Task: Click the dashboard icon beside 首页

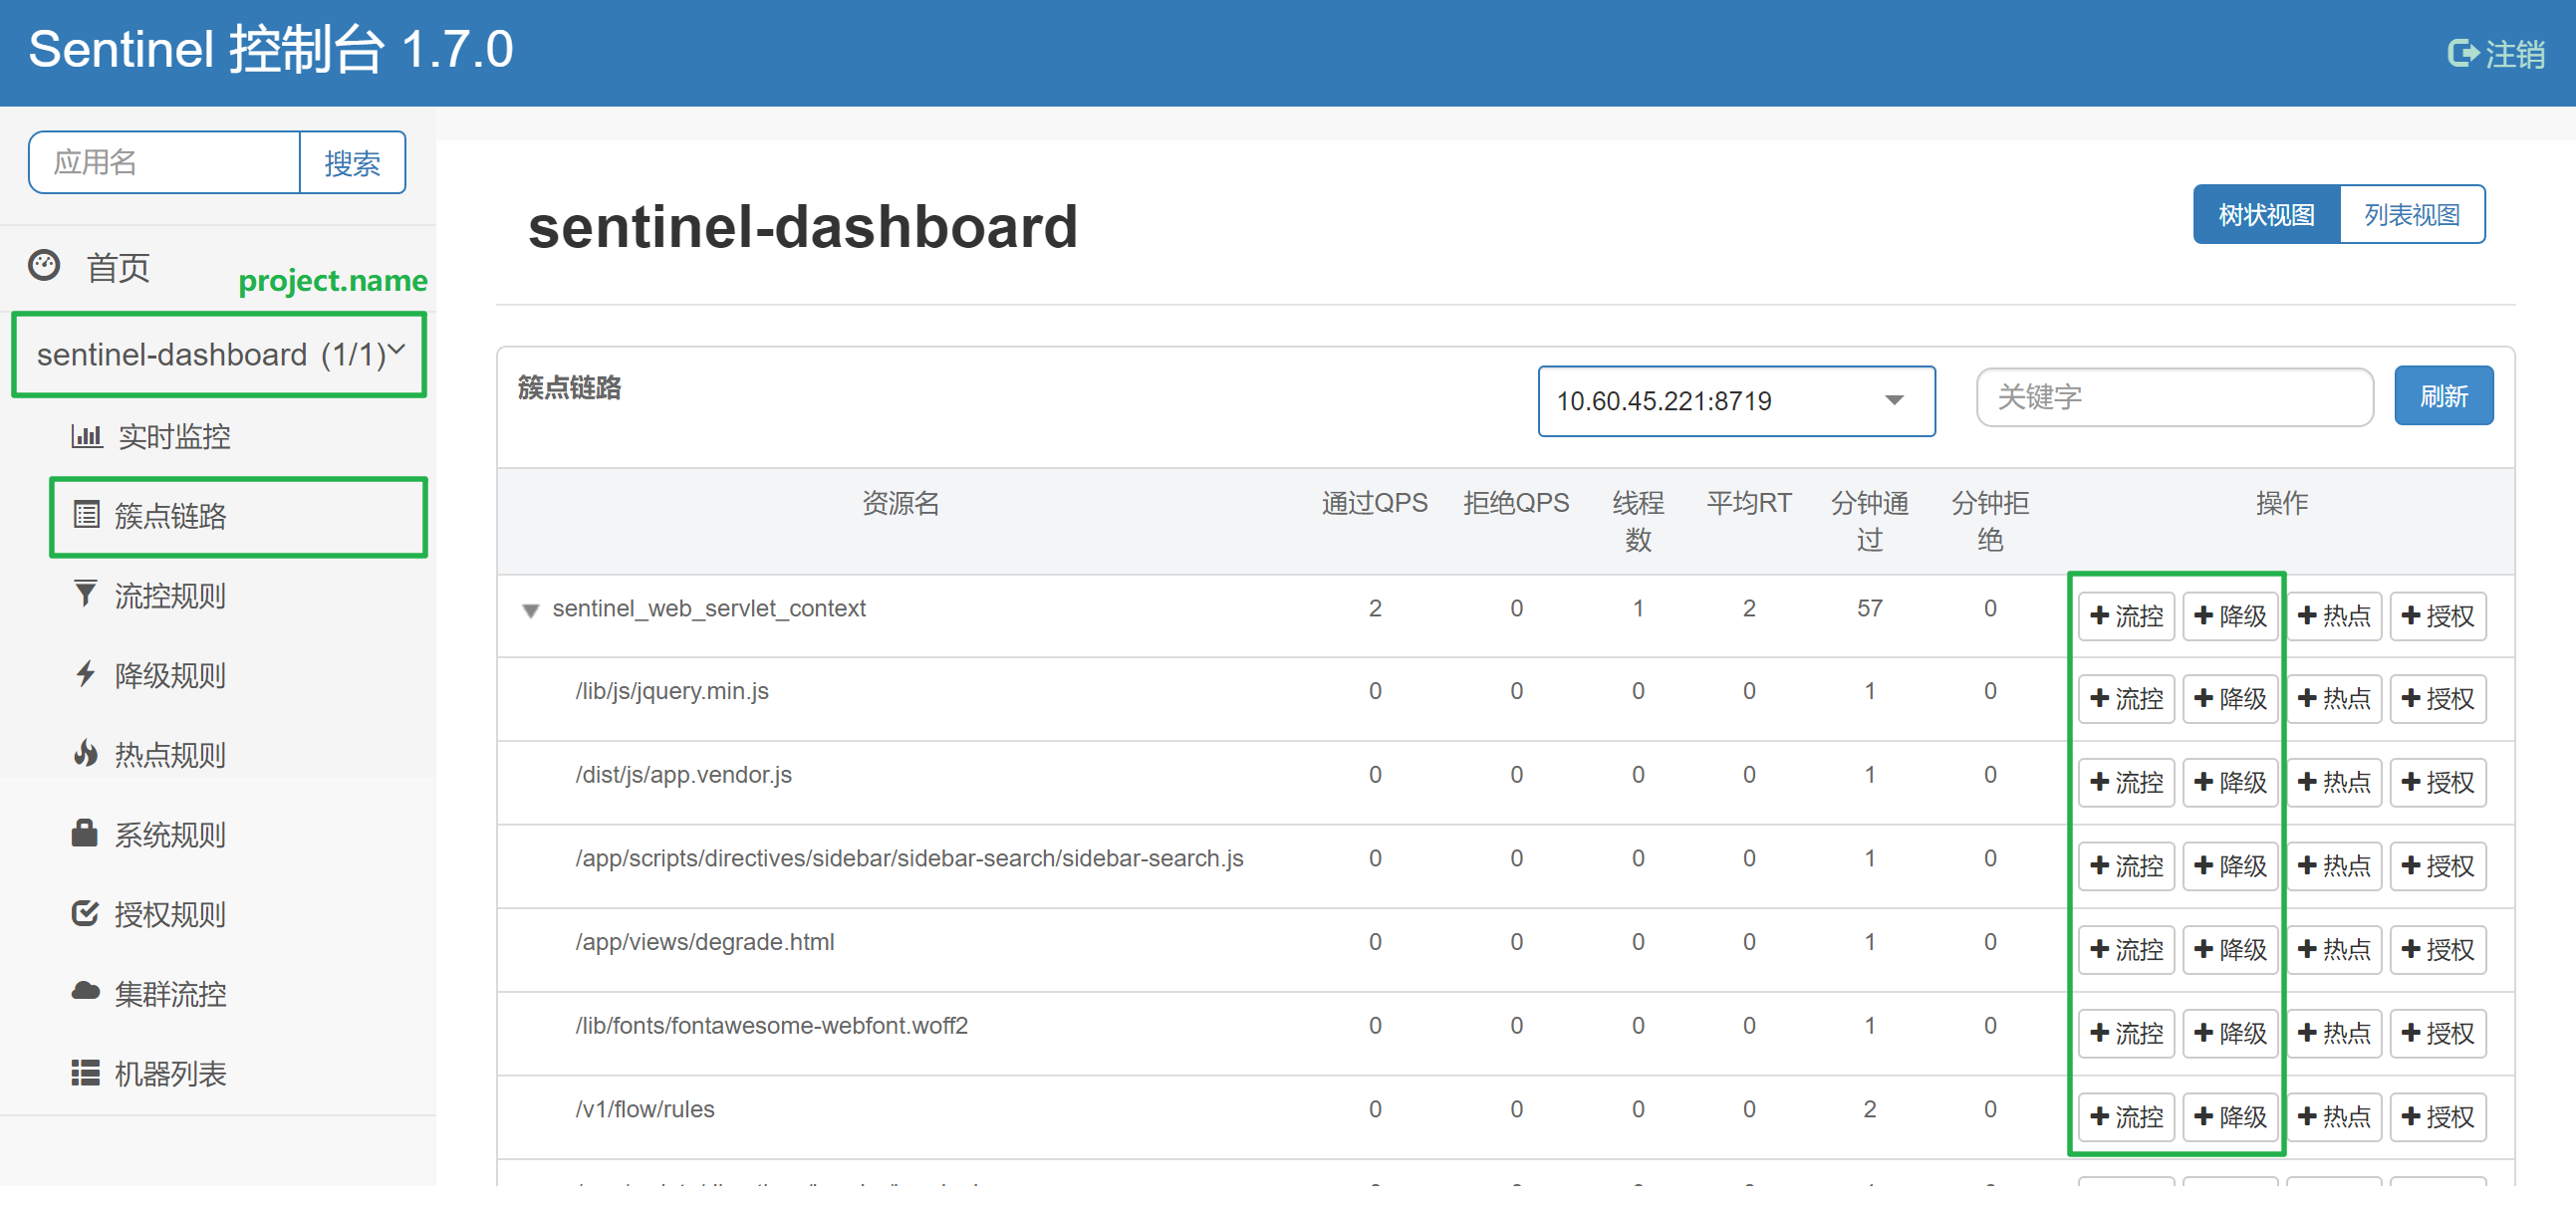Action: 44,266
